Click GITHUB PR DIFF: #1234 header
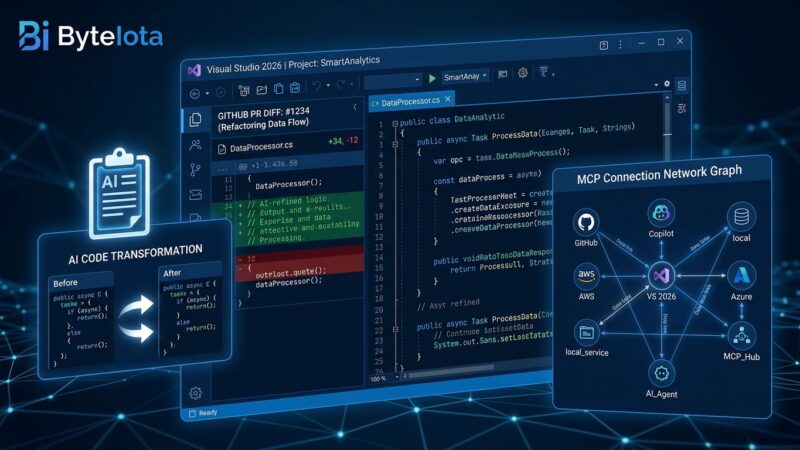This screenshot has height=450, width=800. (x=263, y=113)
